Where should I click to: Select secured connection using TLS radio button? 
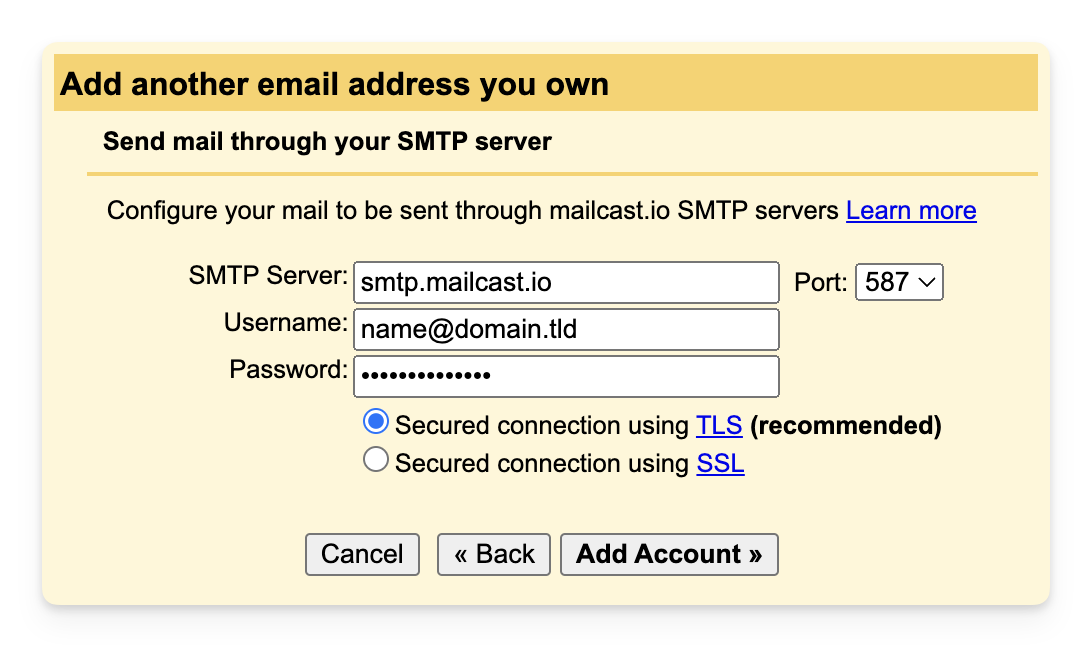click(x=376, y=422)
